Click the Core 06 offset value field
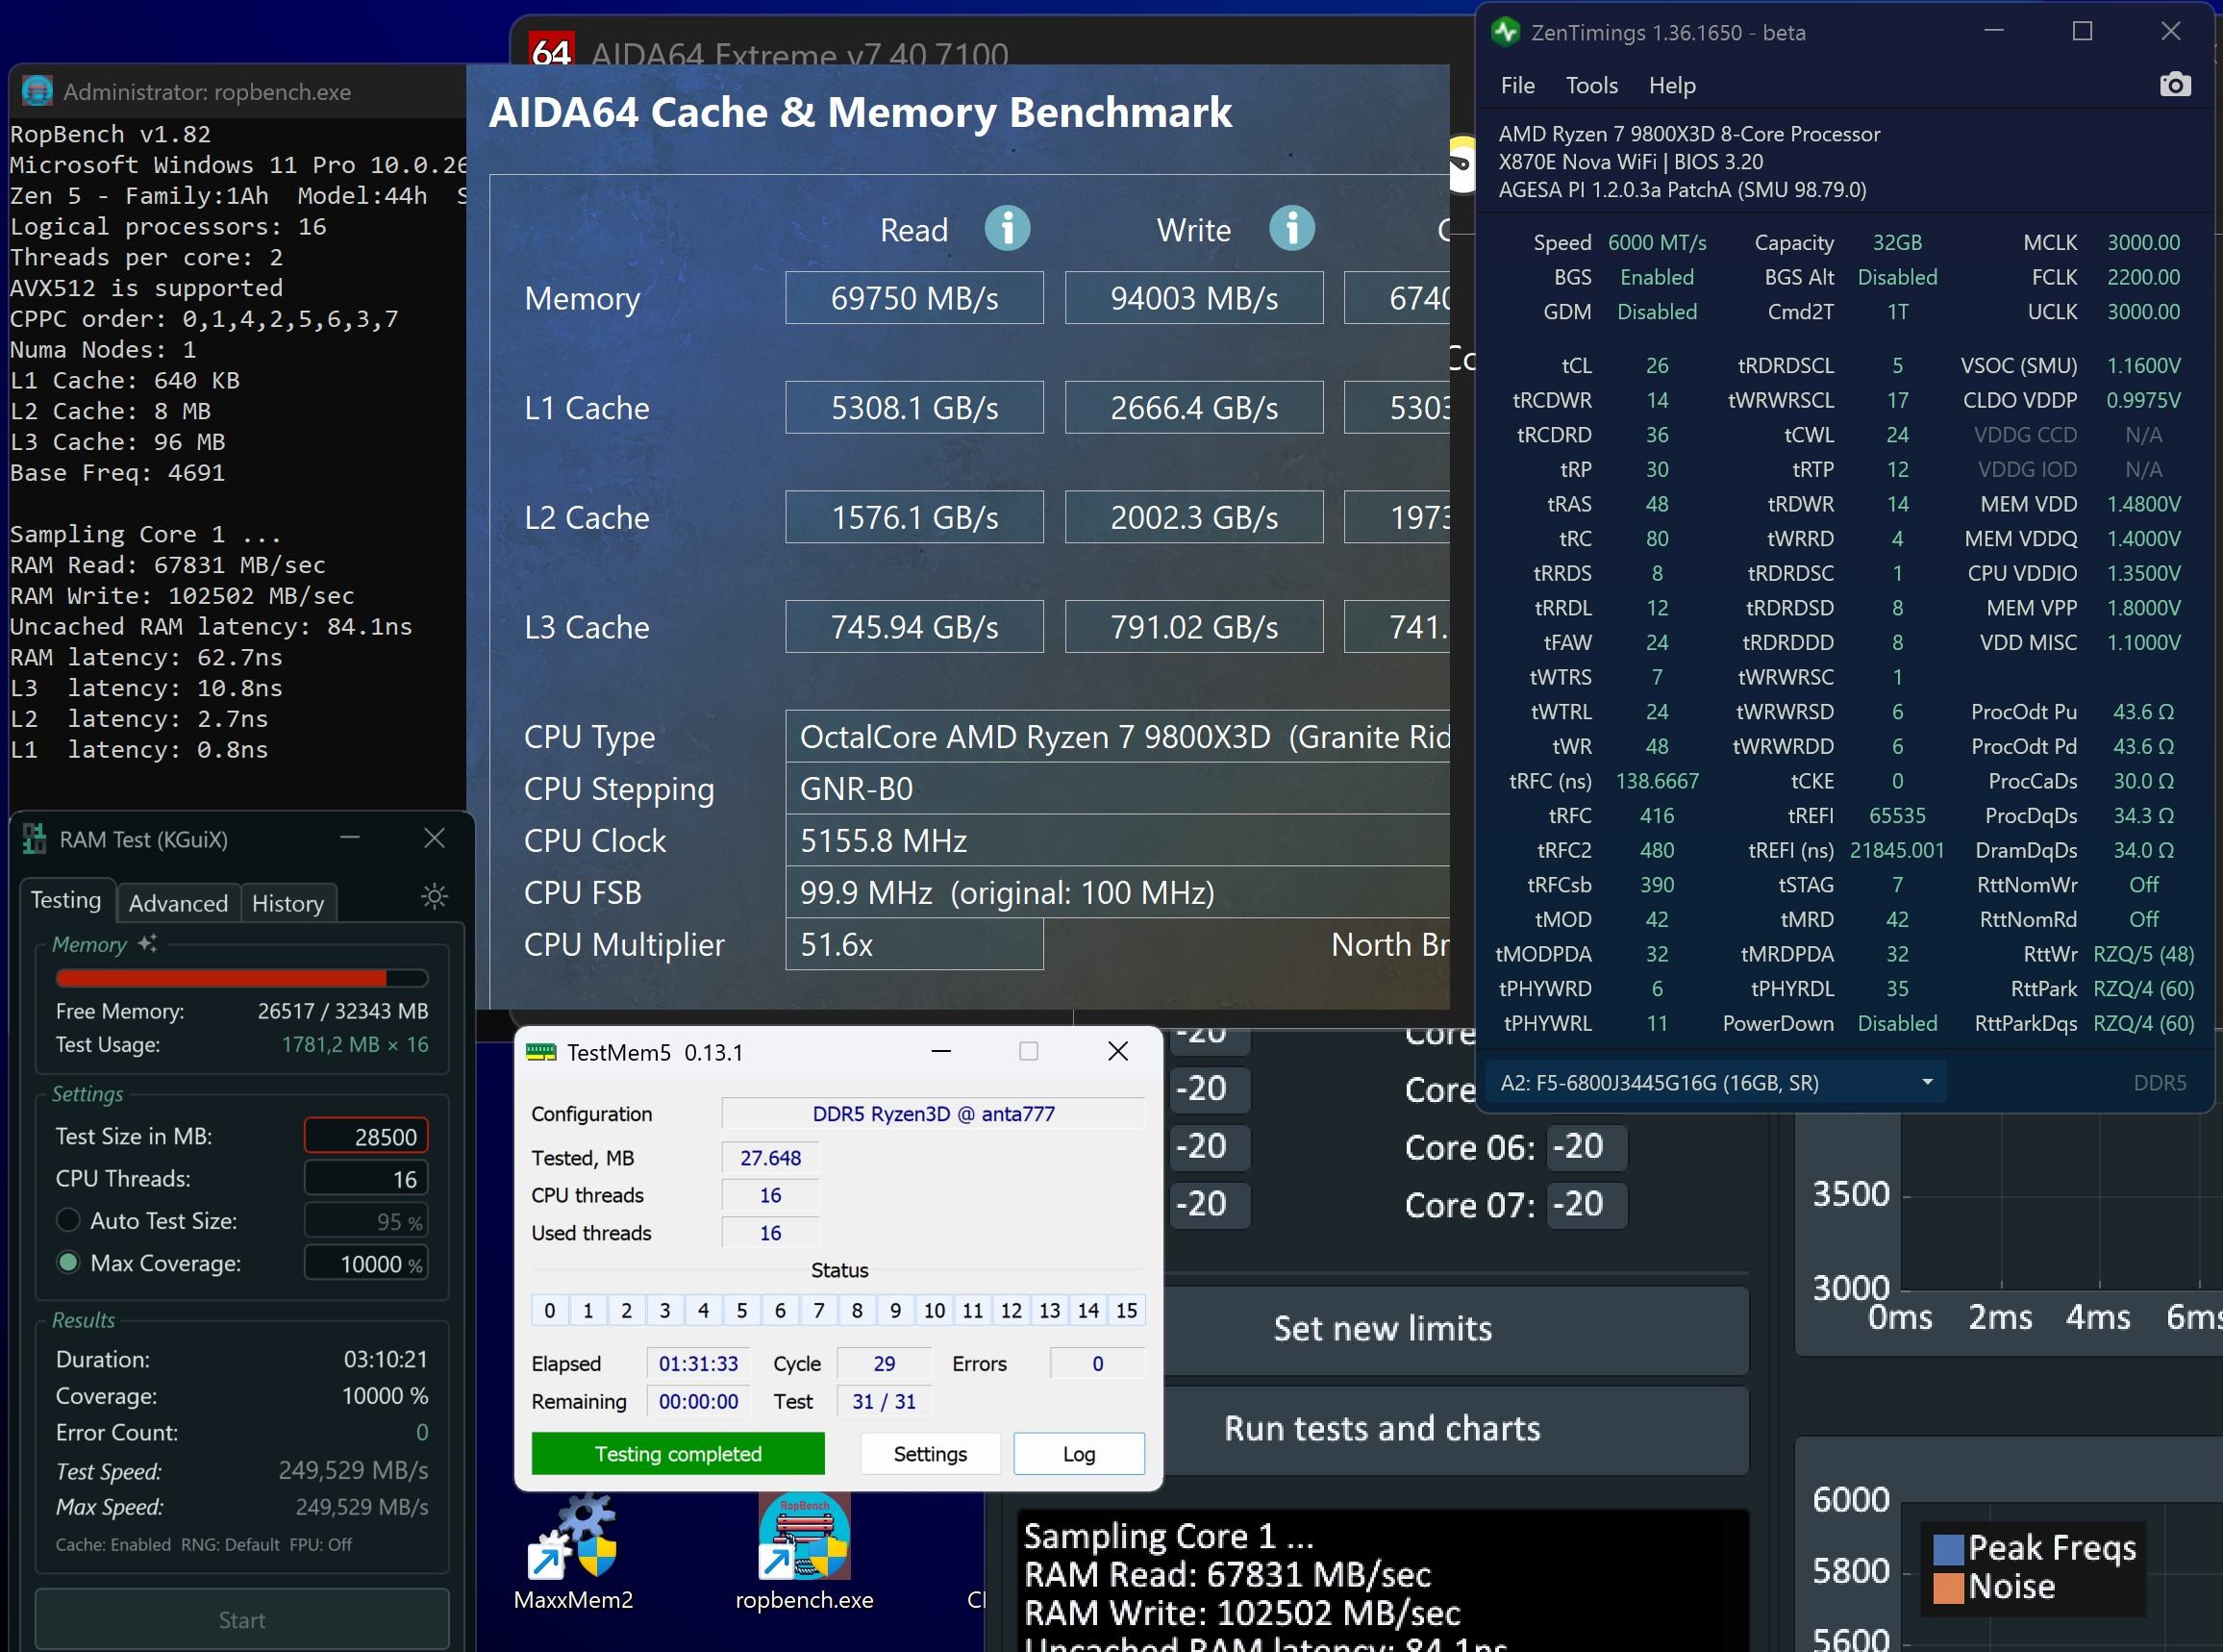This screenshot has height=1652, width=2223. (1586, 1146)
